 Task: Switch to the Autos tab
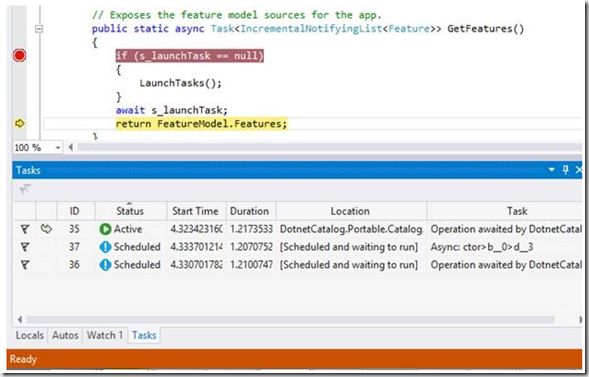coord(65,335)
